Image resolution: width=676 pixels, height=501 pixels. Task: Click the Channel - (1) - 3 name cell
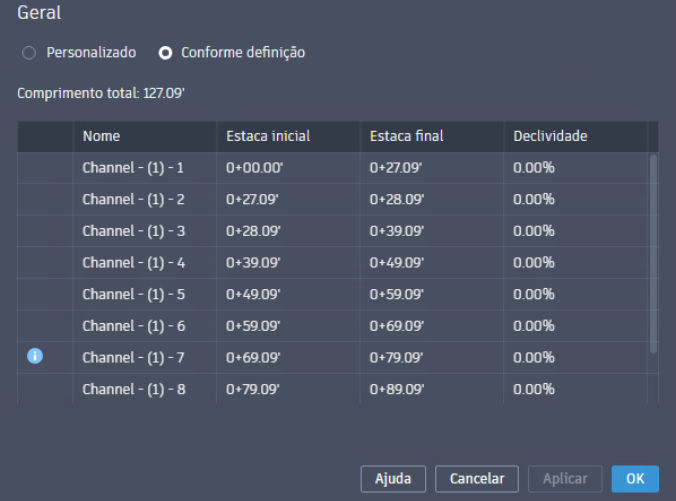tap(133, 231)
